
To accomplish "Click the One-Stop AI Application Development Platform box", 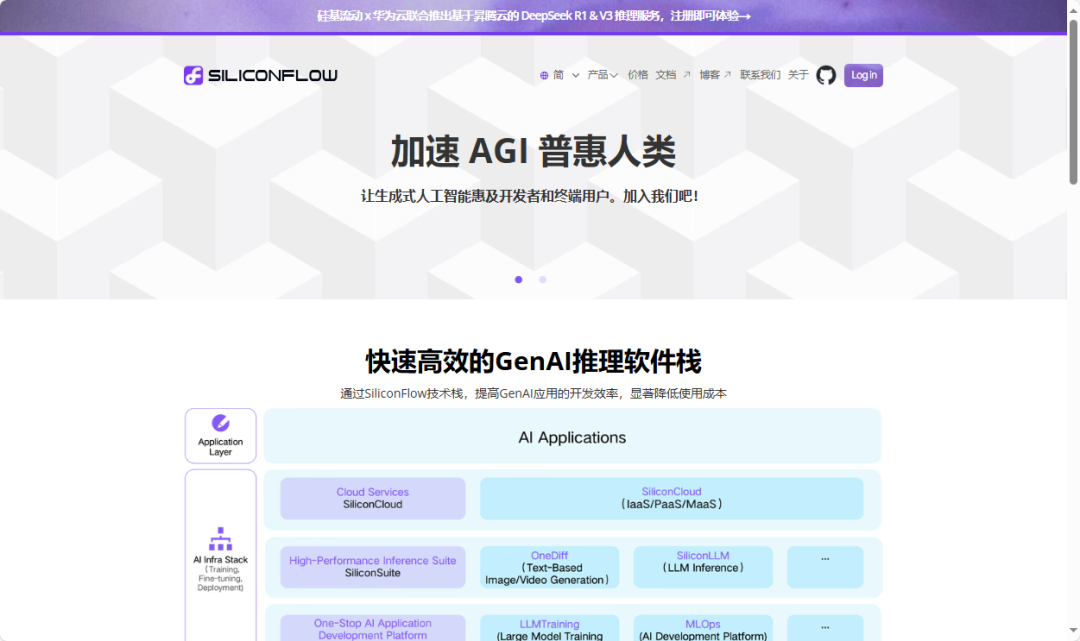I will coord(373,628).
